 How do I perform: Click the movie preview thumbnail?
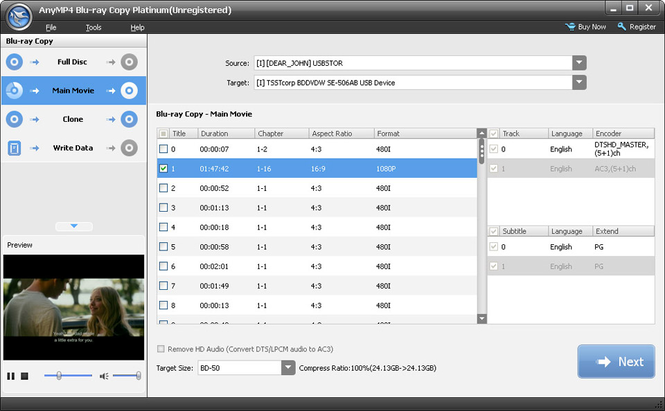tap(74, 307)
